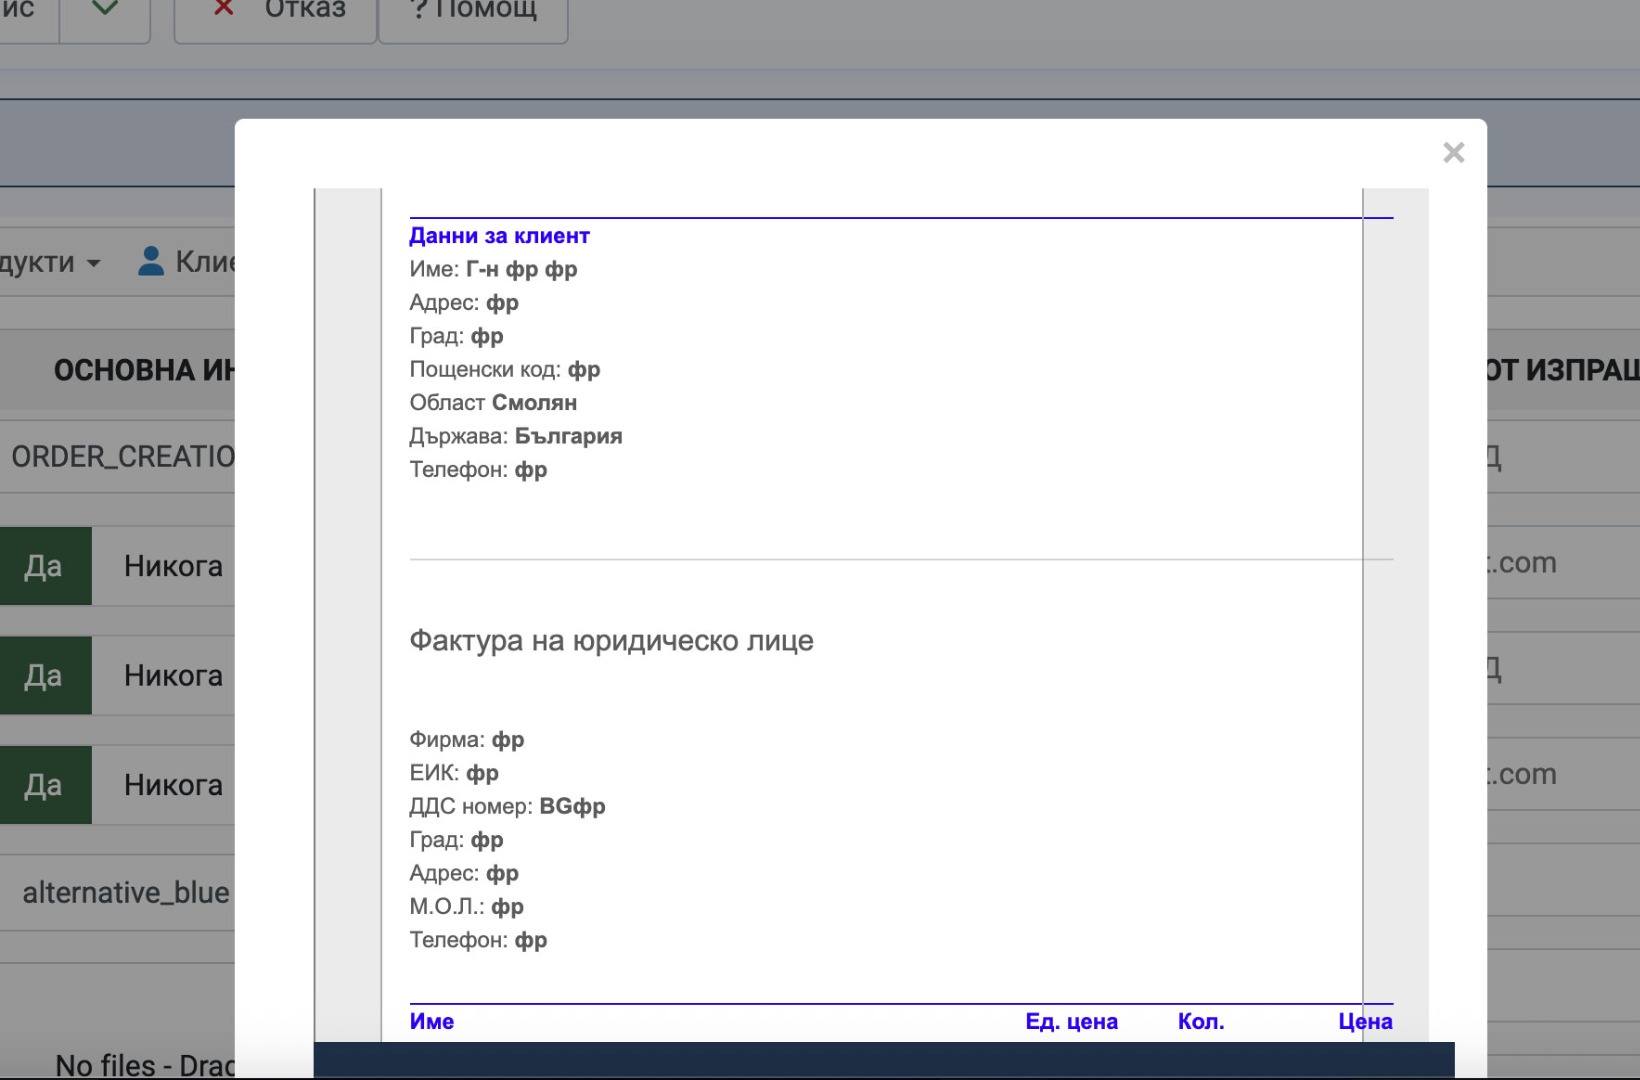This screenshot has height=1080, width=1640.
Task: Close the invoice preview popup
Action: (1453, 153)
